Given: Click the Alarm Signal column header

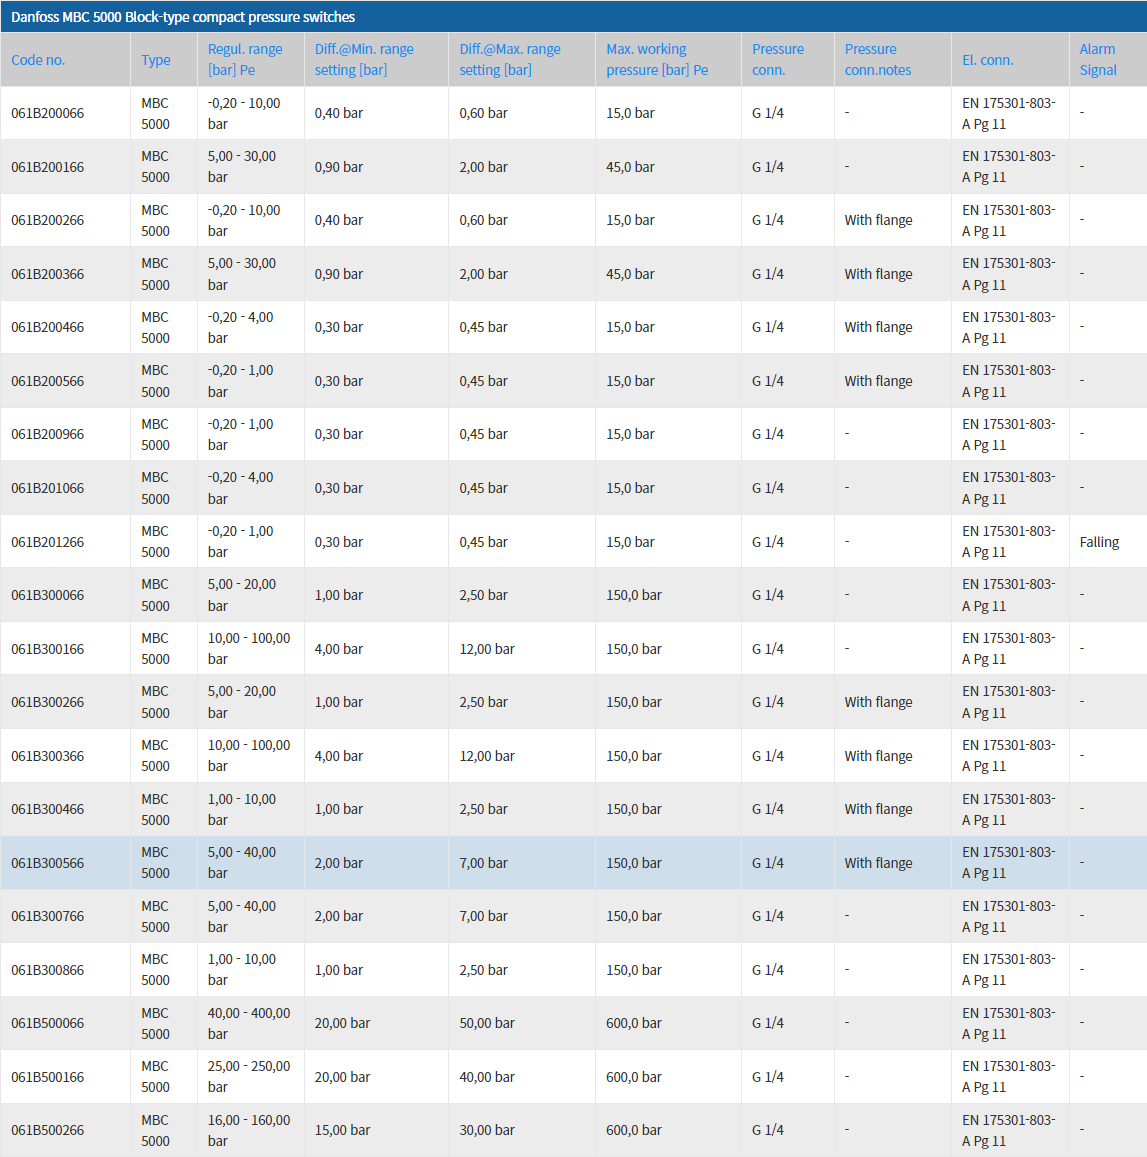Looking at the screenshot, I should [x=1098, y=60].
